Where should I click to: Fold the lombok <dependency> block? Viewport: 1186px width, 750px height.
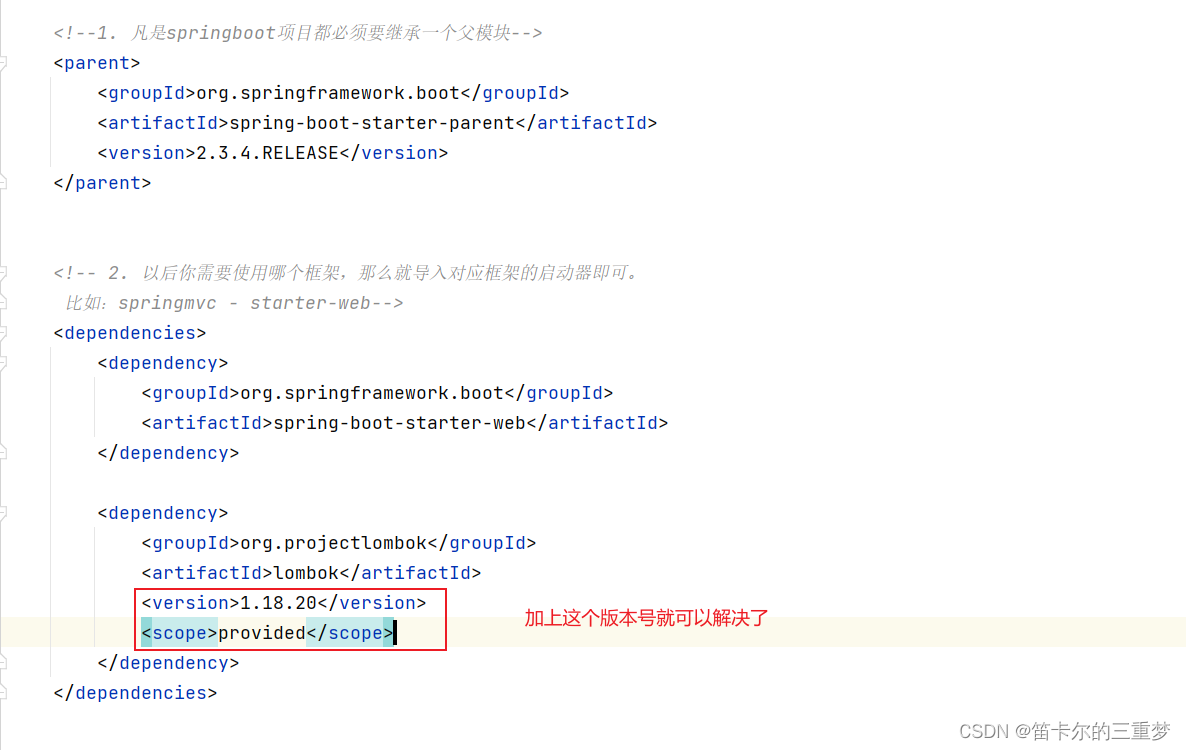click(x=3, y=513)
